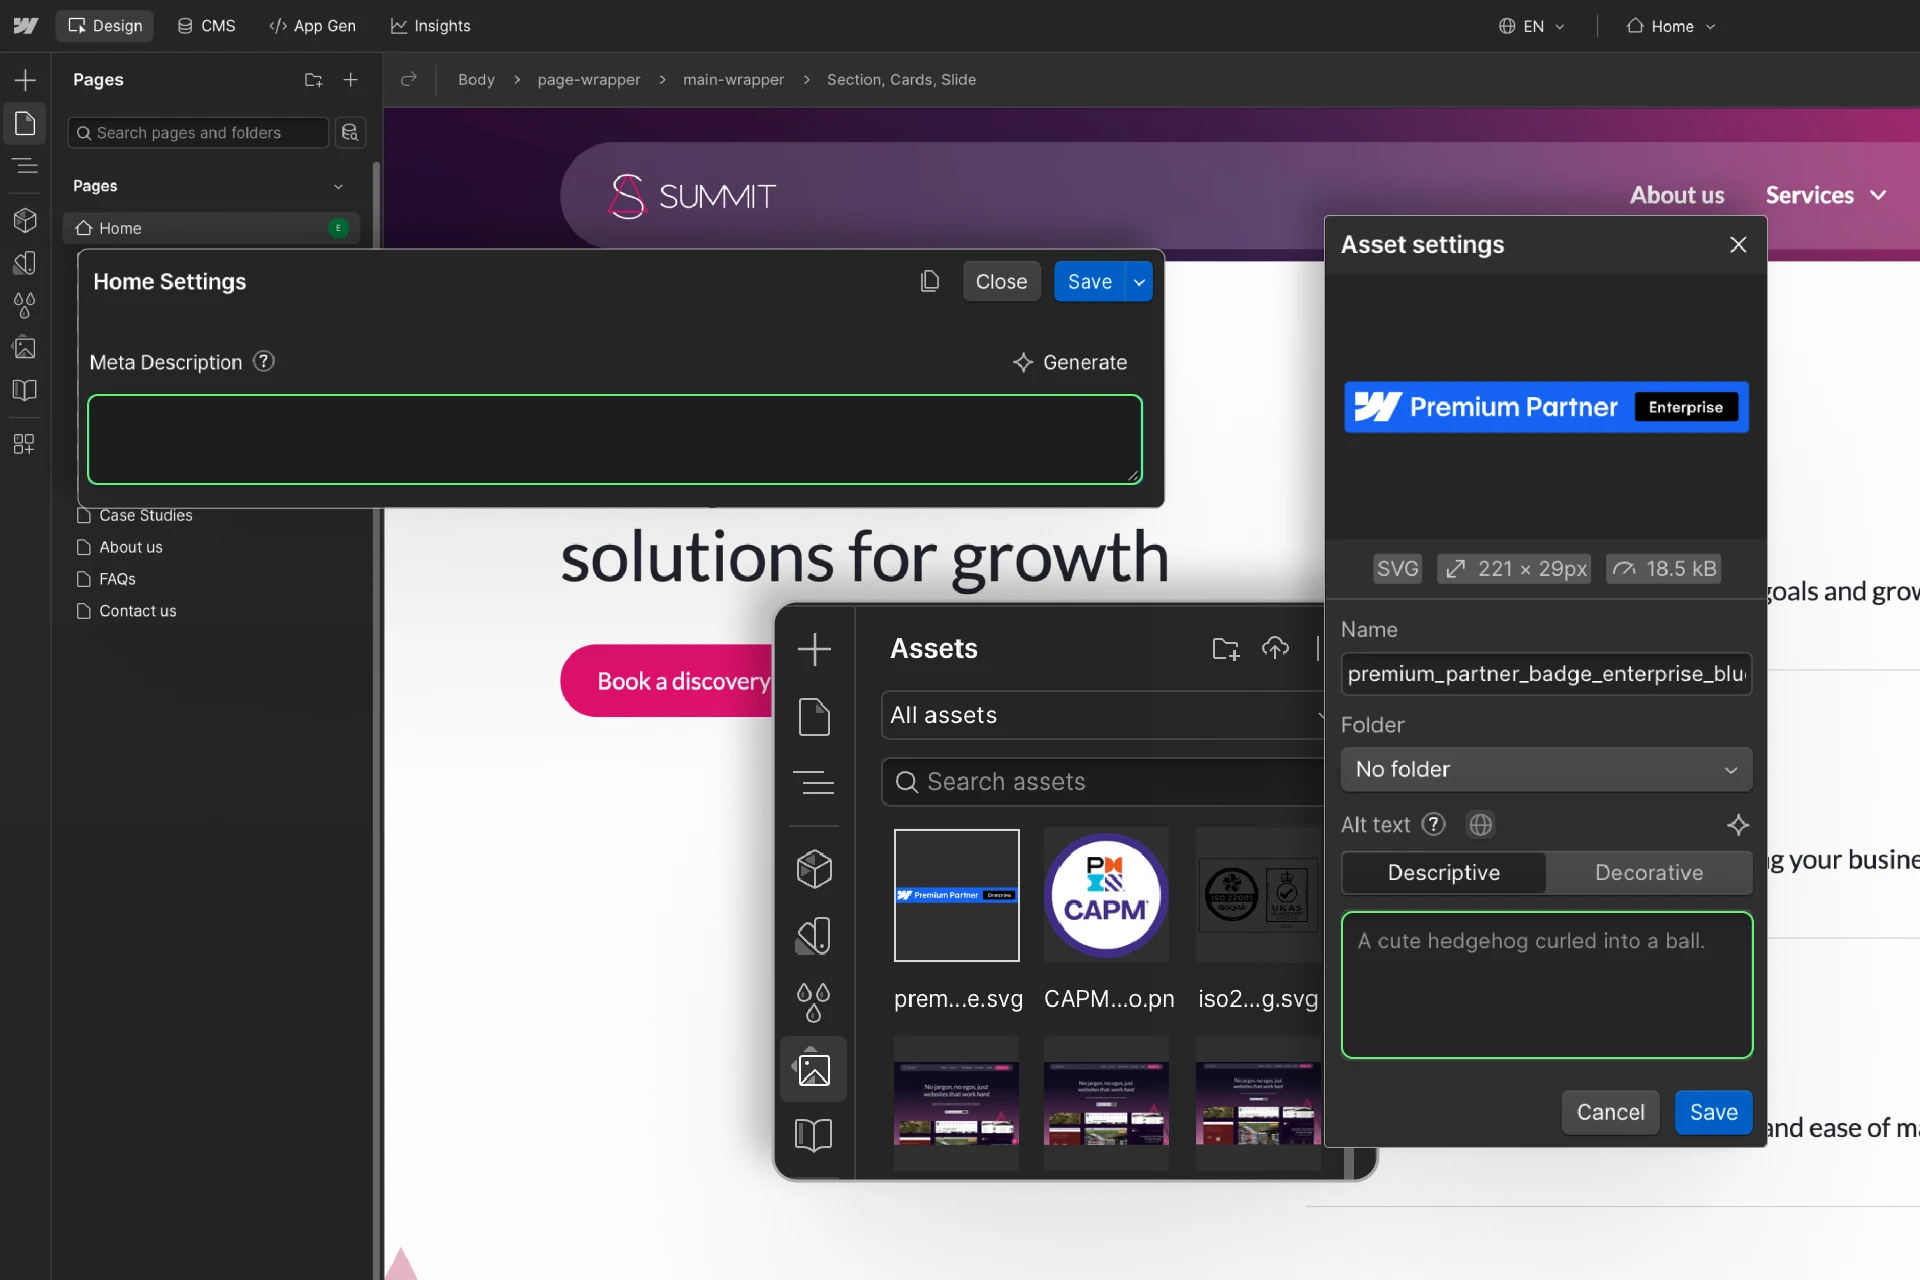Click the AI generate alt text sparkle

[1737, 825]
